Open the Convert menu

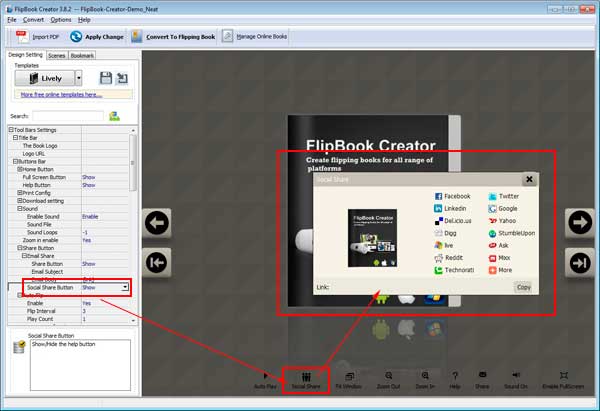pyautogui.click(x=33, y=20)
